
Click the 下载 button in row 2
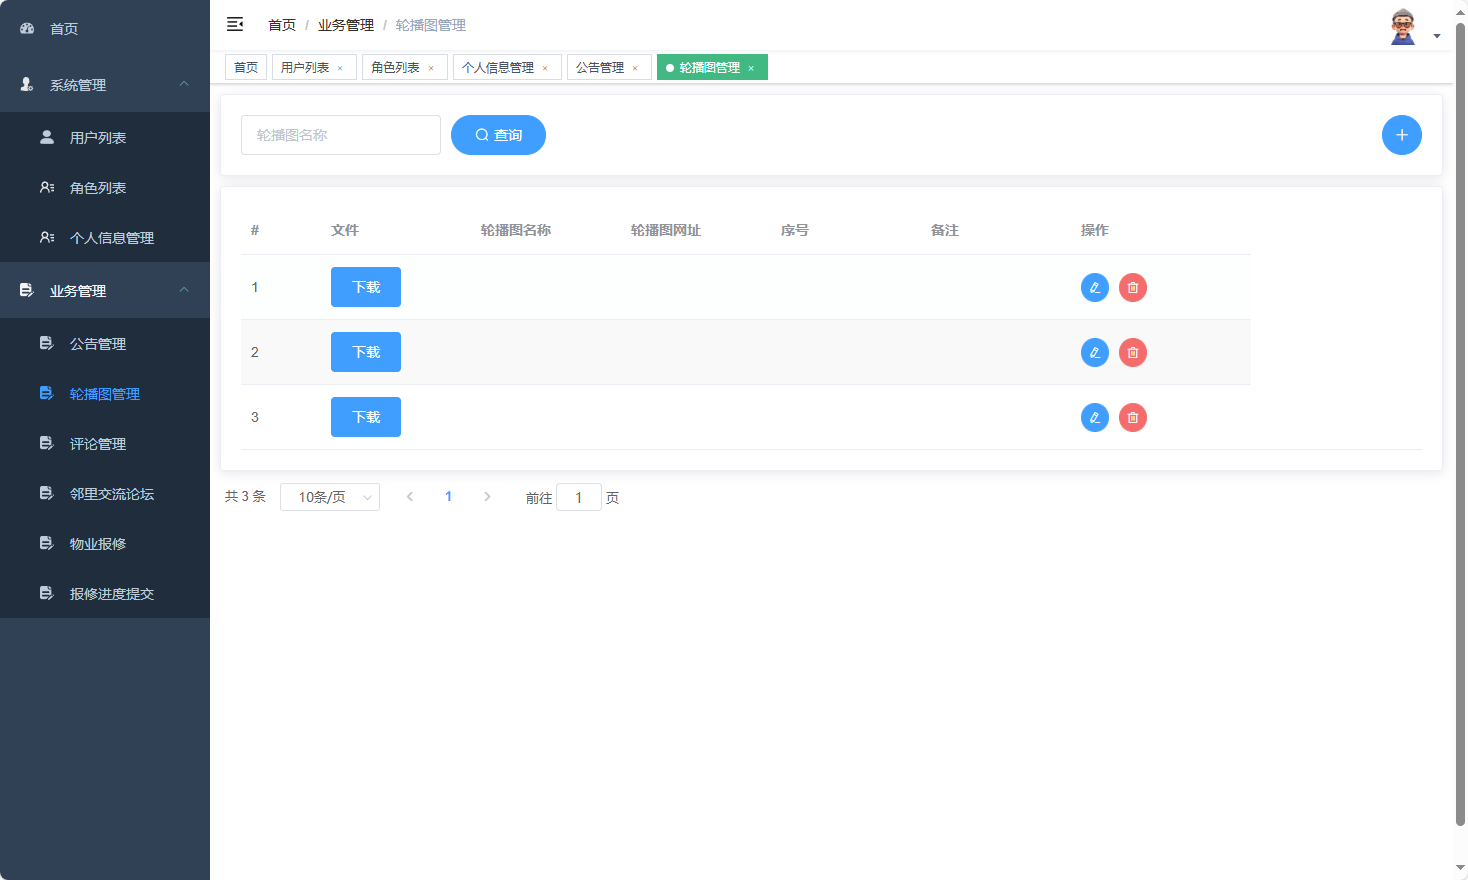pyautogui.click(x=366, y=352)
